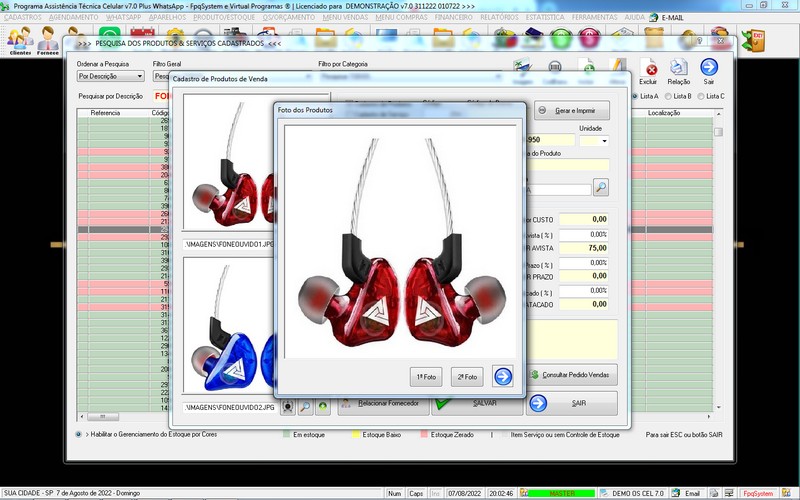The width and height of the screenshot is (800, 500).
Task: Click the WhatsApp green toolbar icon
Action: (110, 36)
